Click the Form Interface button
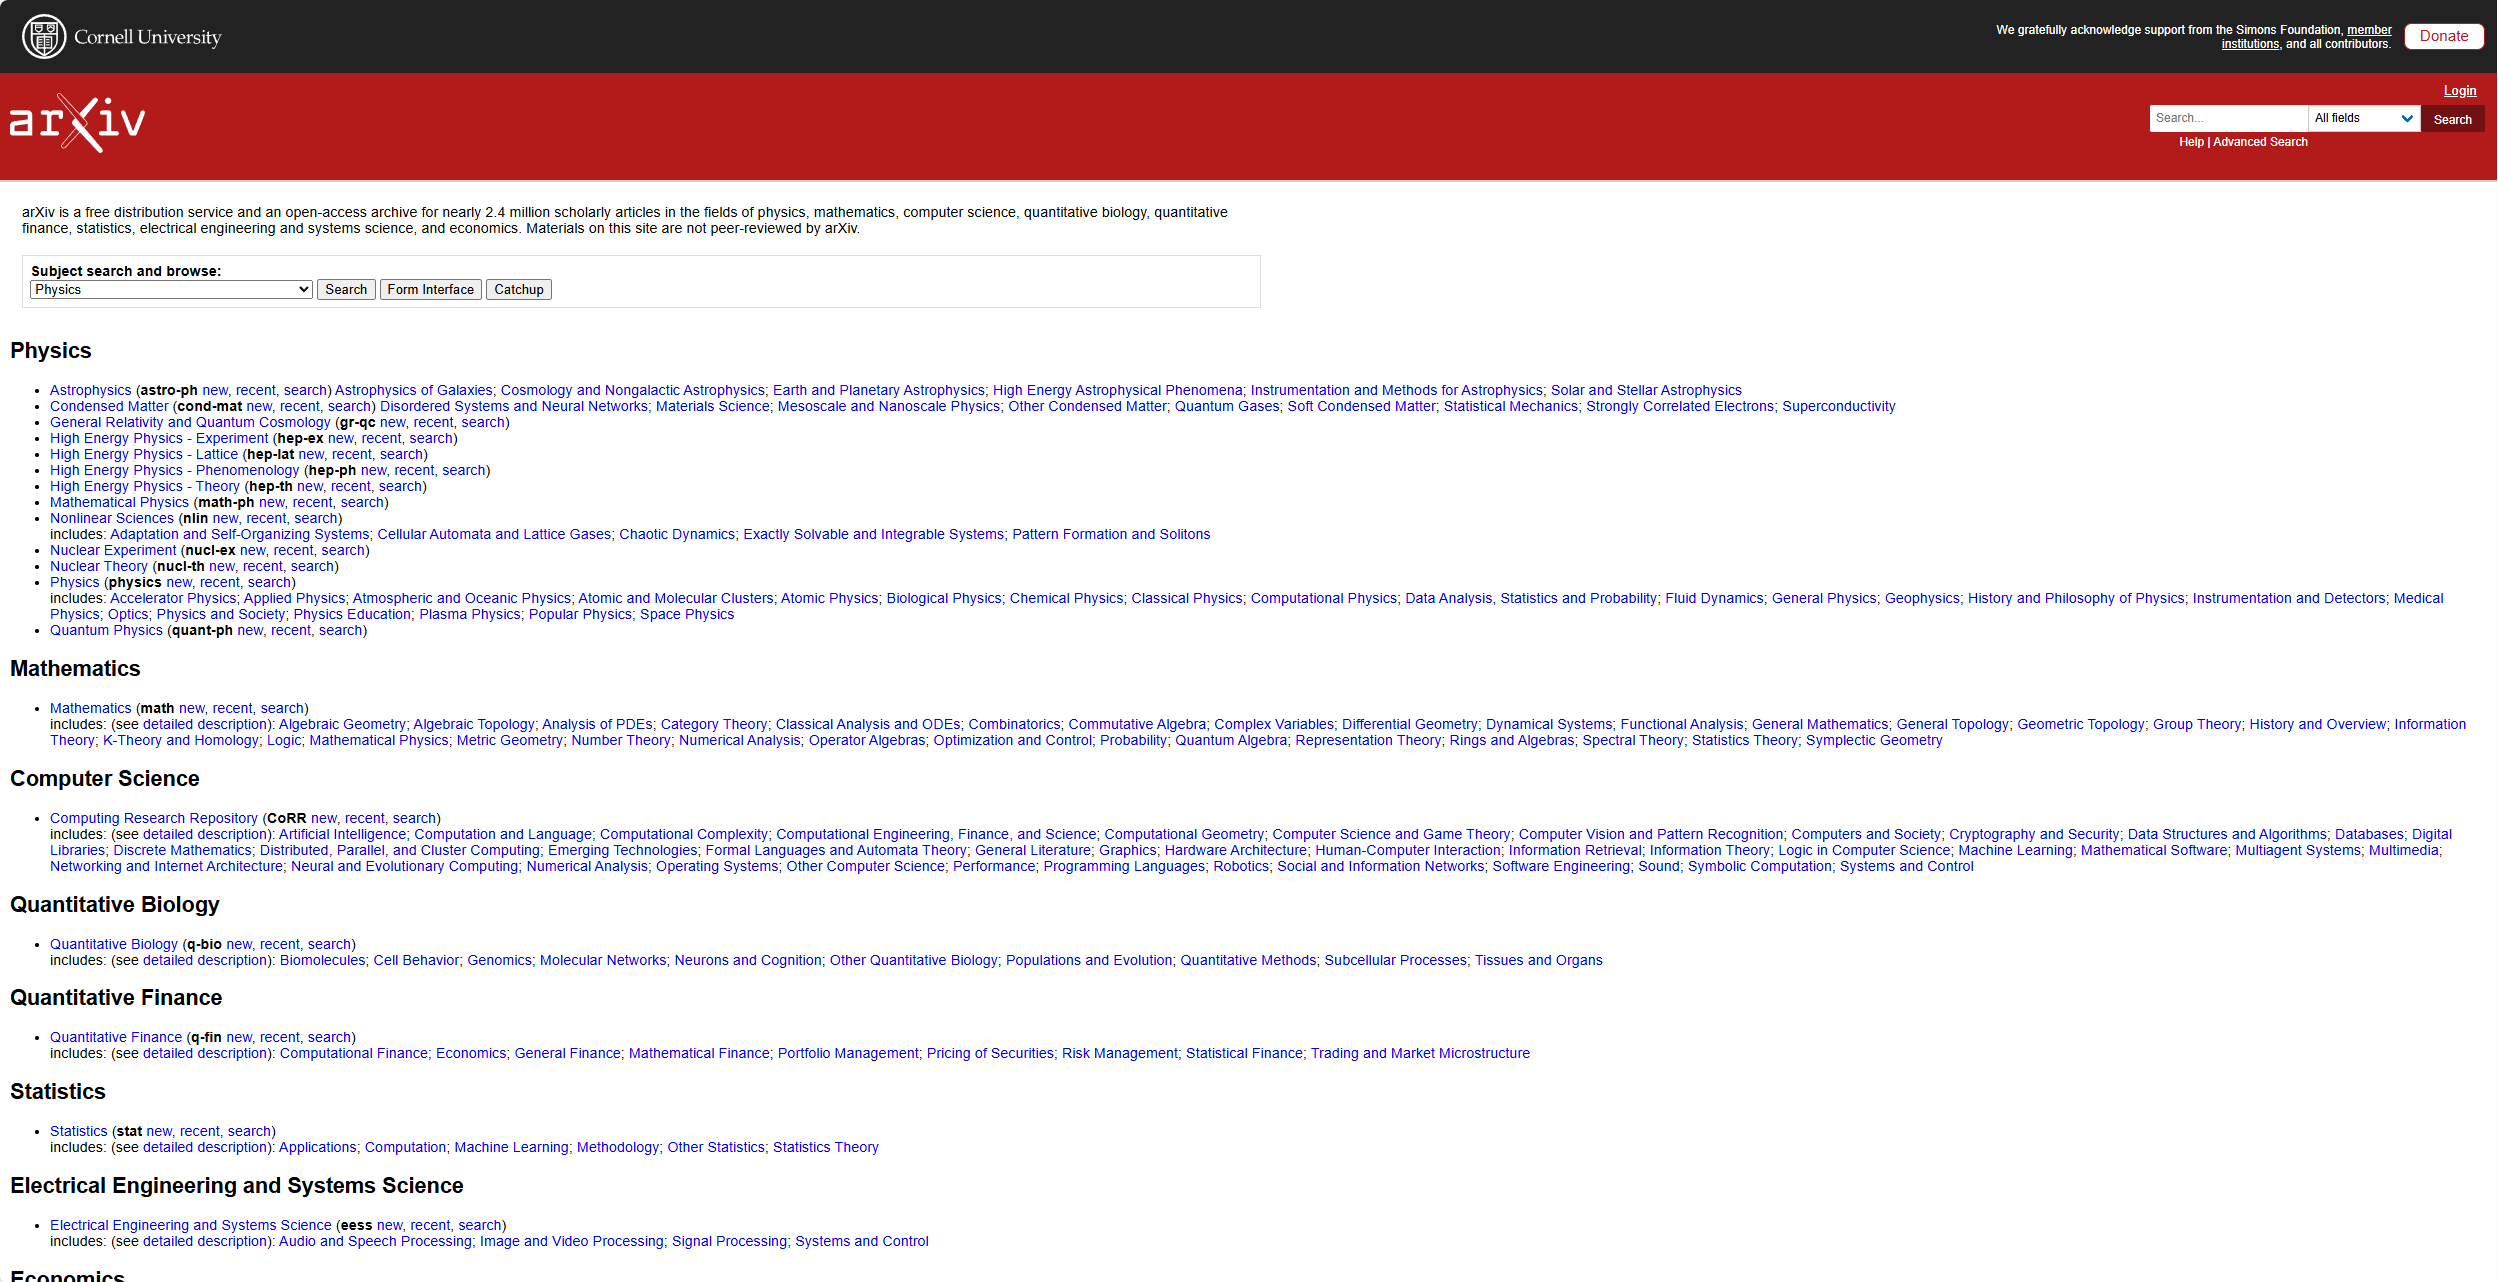 (431, 290)
